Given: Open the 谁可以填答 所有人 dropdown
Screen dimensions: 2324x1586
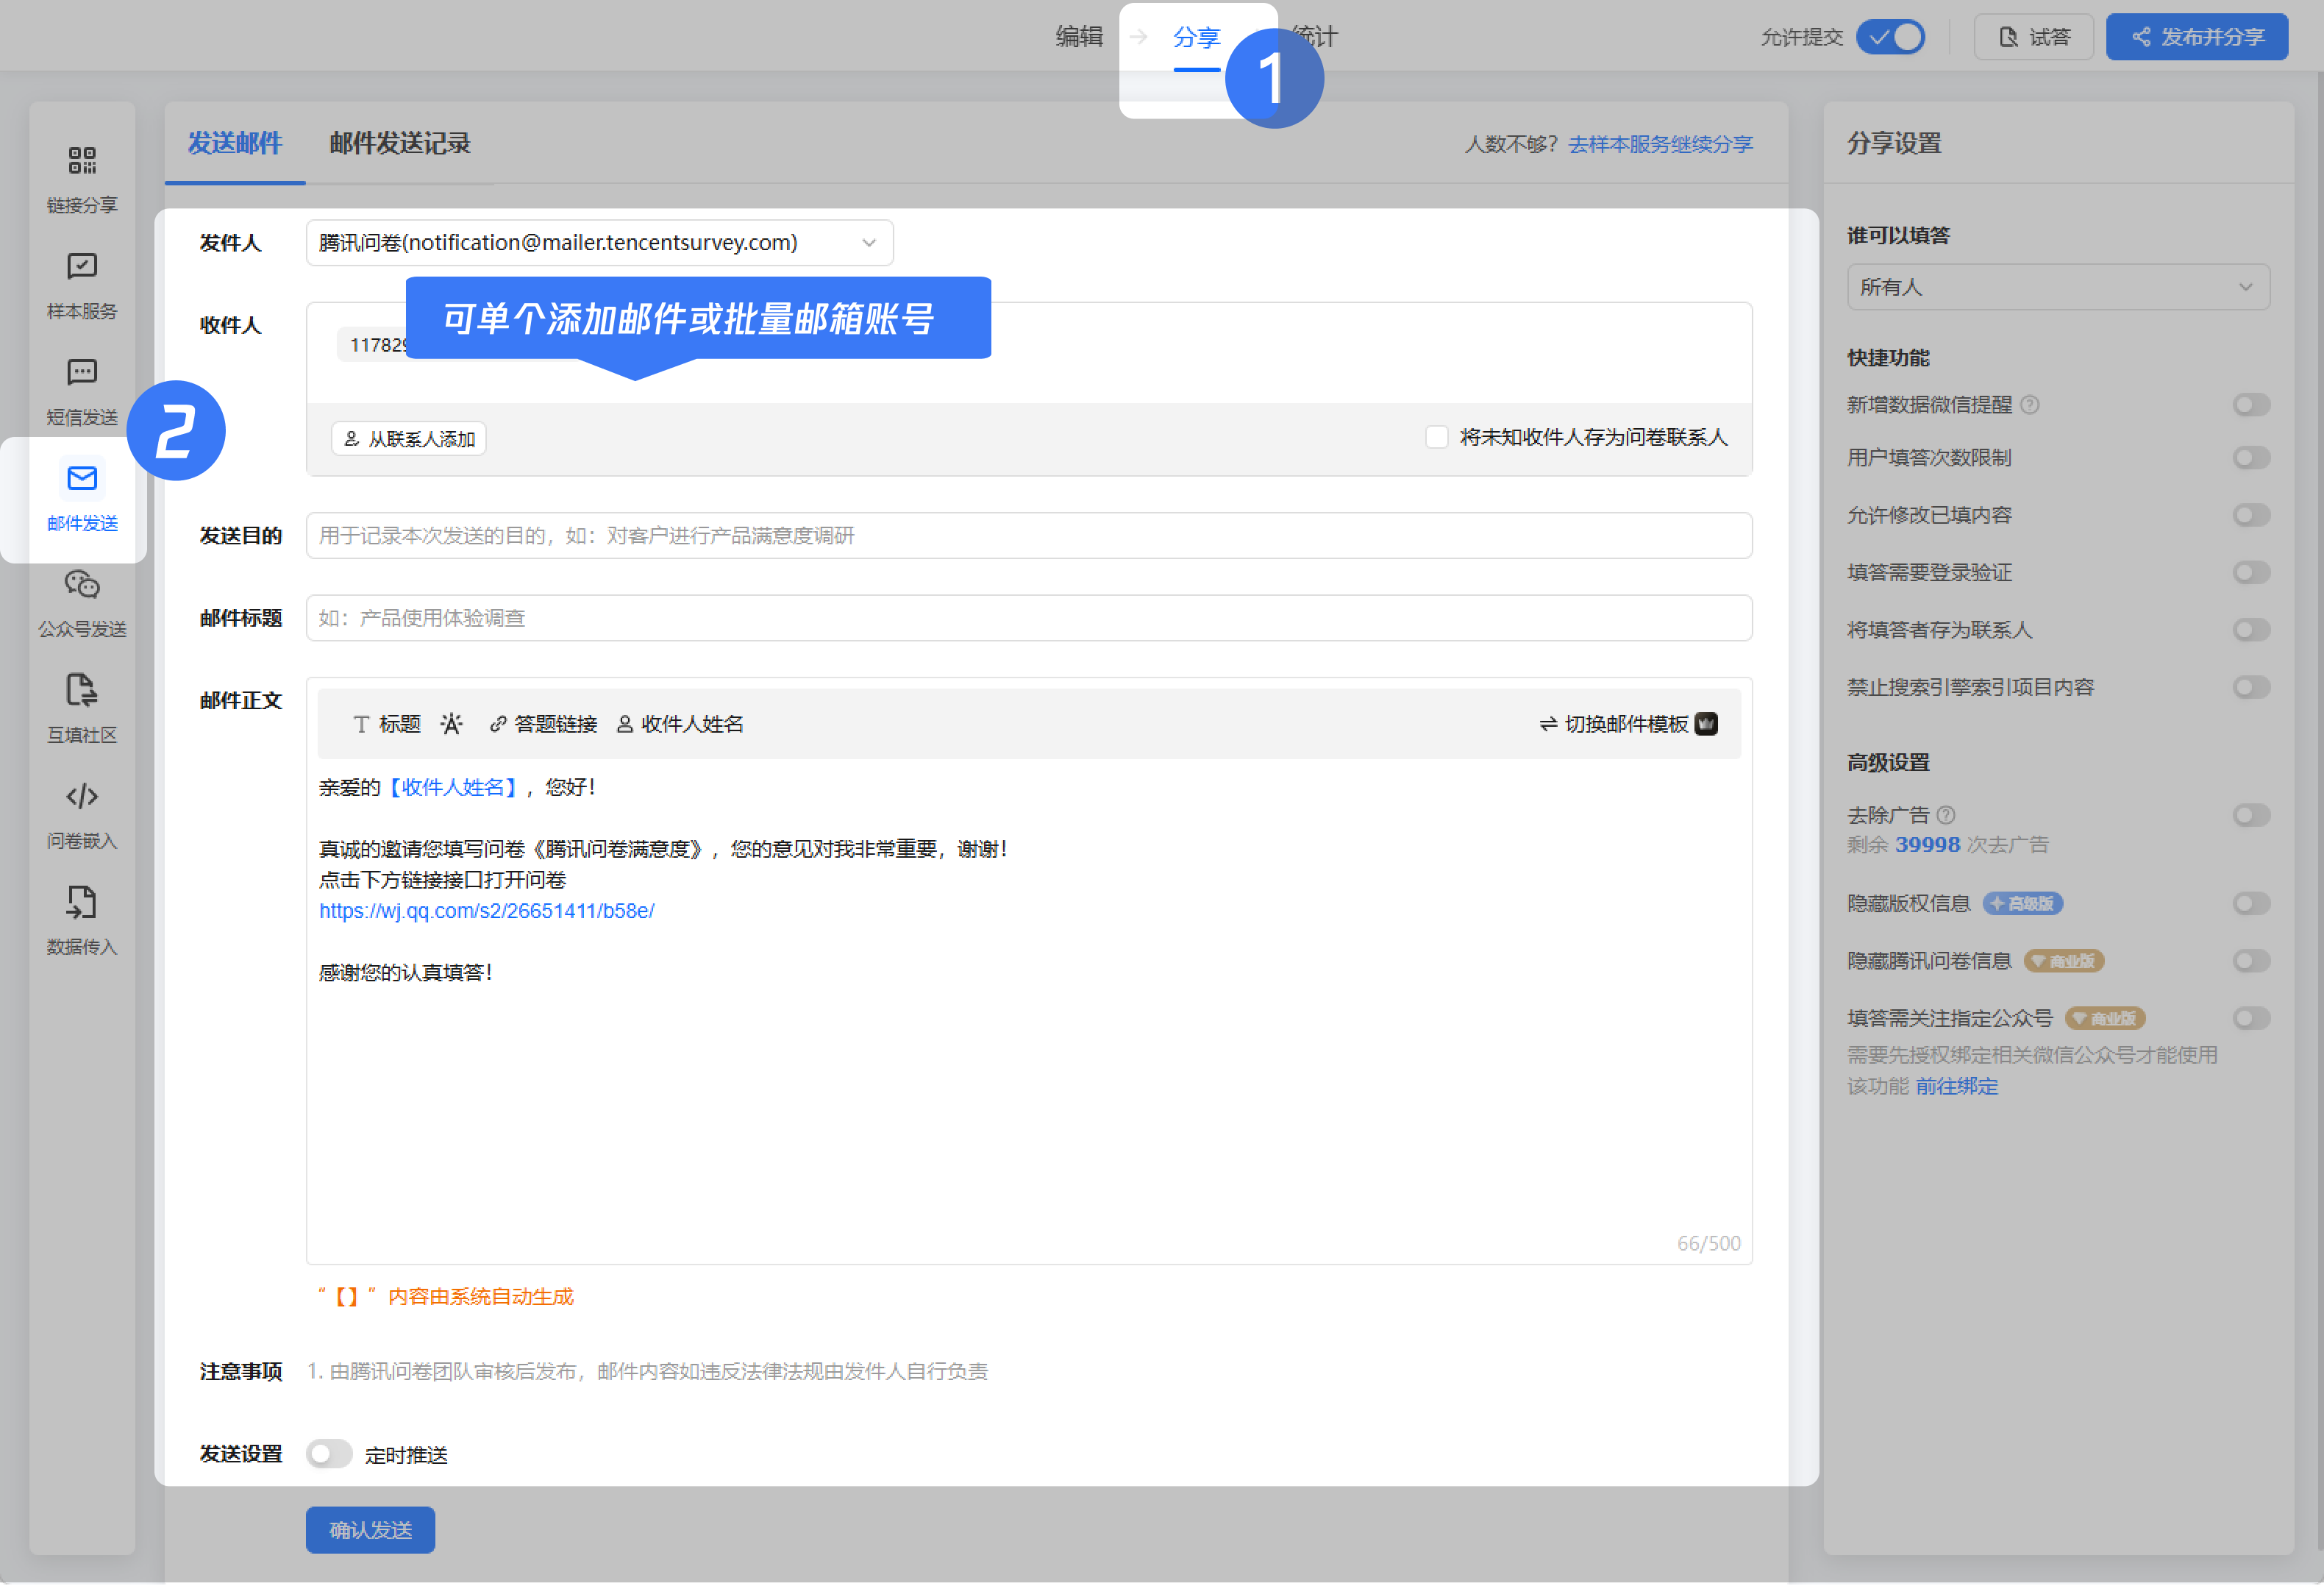Looking at the screenshot, I should pos(2058,287).
